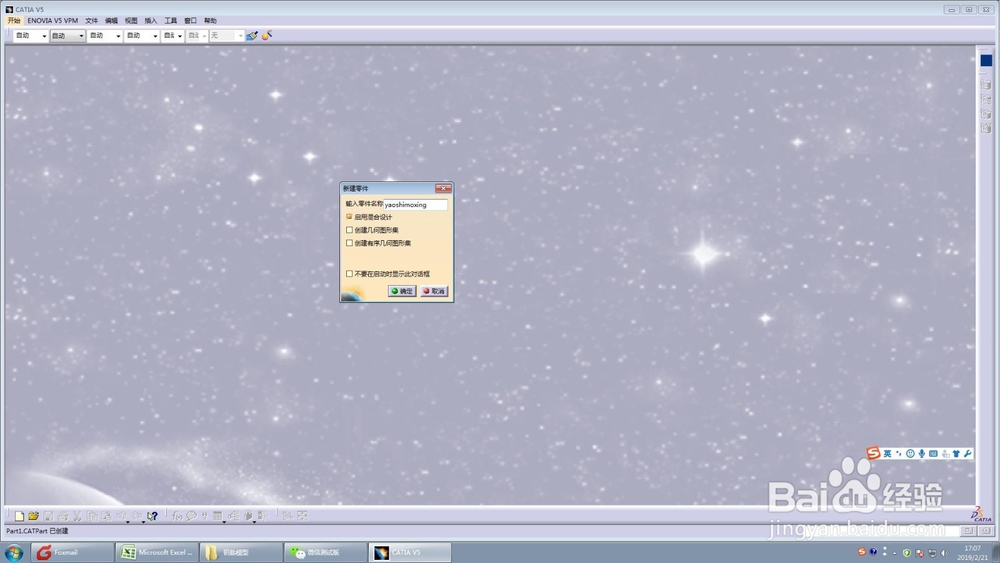Click the Copy icon in bottom toolbar
Viewport: 1000px width, 563px height.
[92, 516]
